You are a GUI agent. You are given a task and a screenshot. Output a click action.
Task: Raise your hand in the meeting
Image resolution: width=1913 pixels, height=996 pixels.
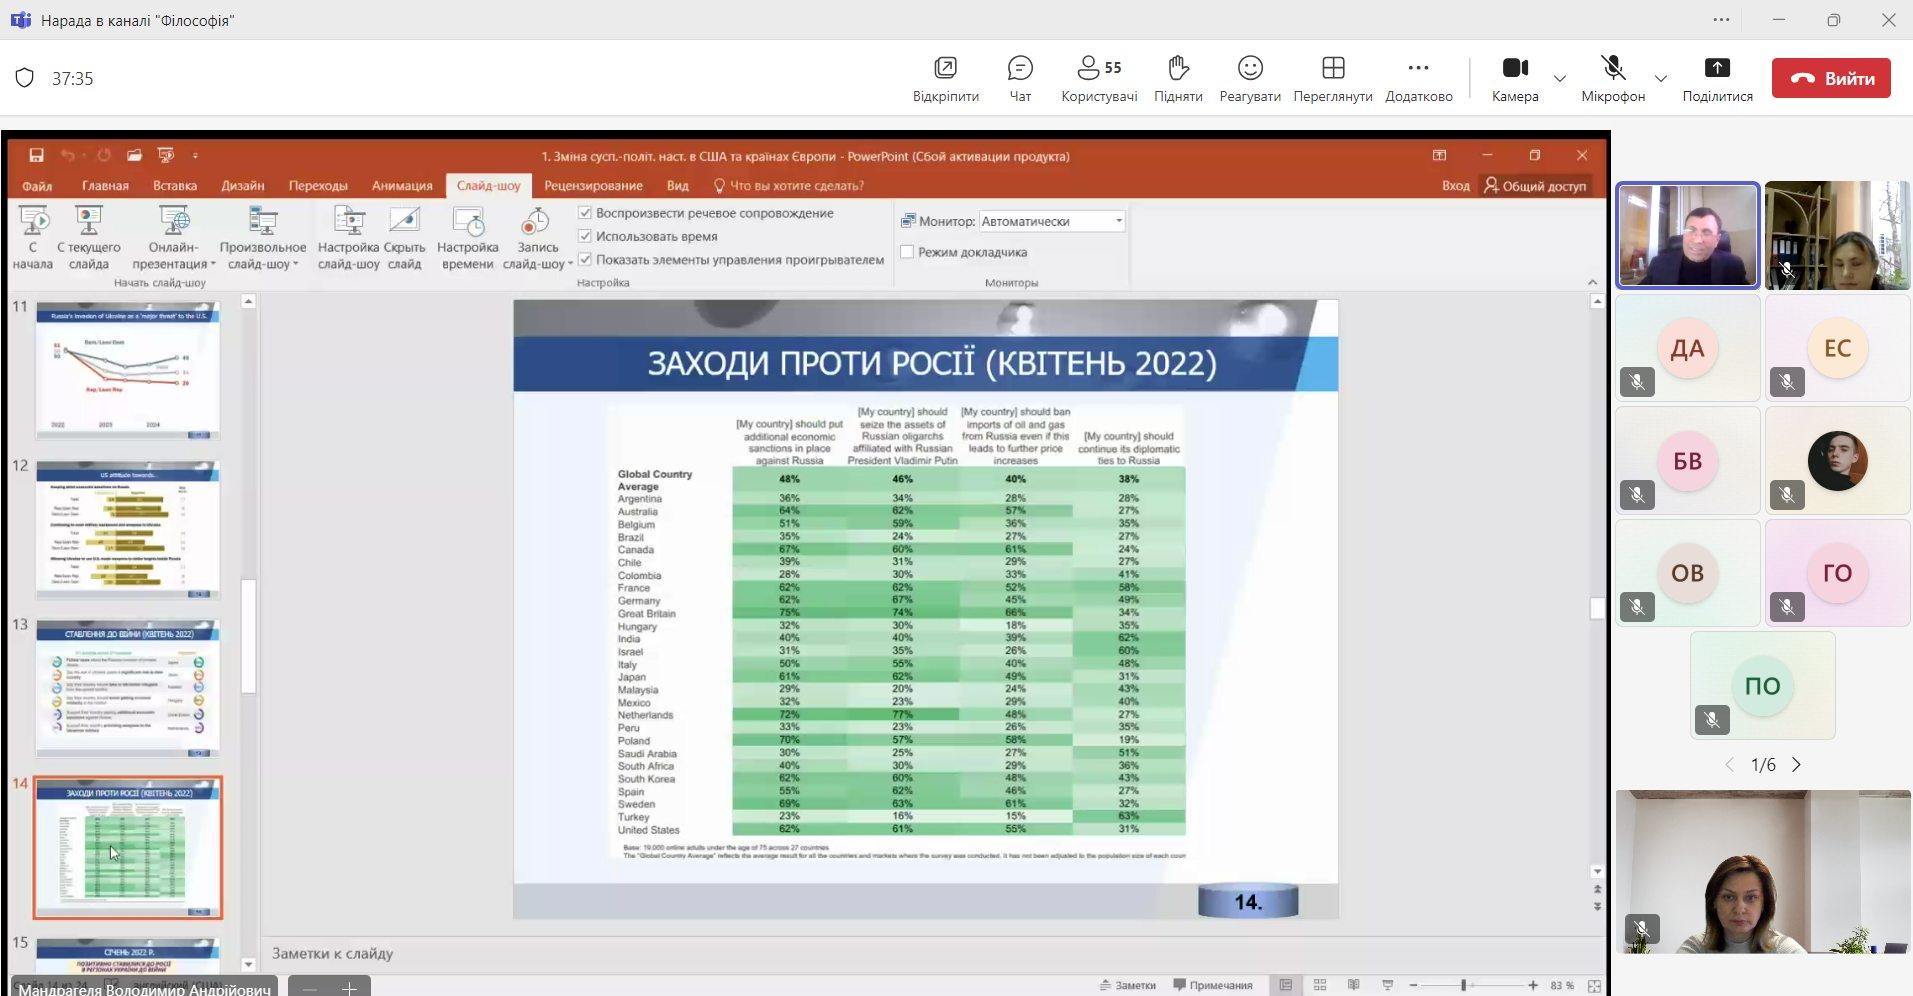pyautogui.click(x=1178, y=78)
